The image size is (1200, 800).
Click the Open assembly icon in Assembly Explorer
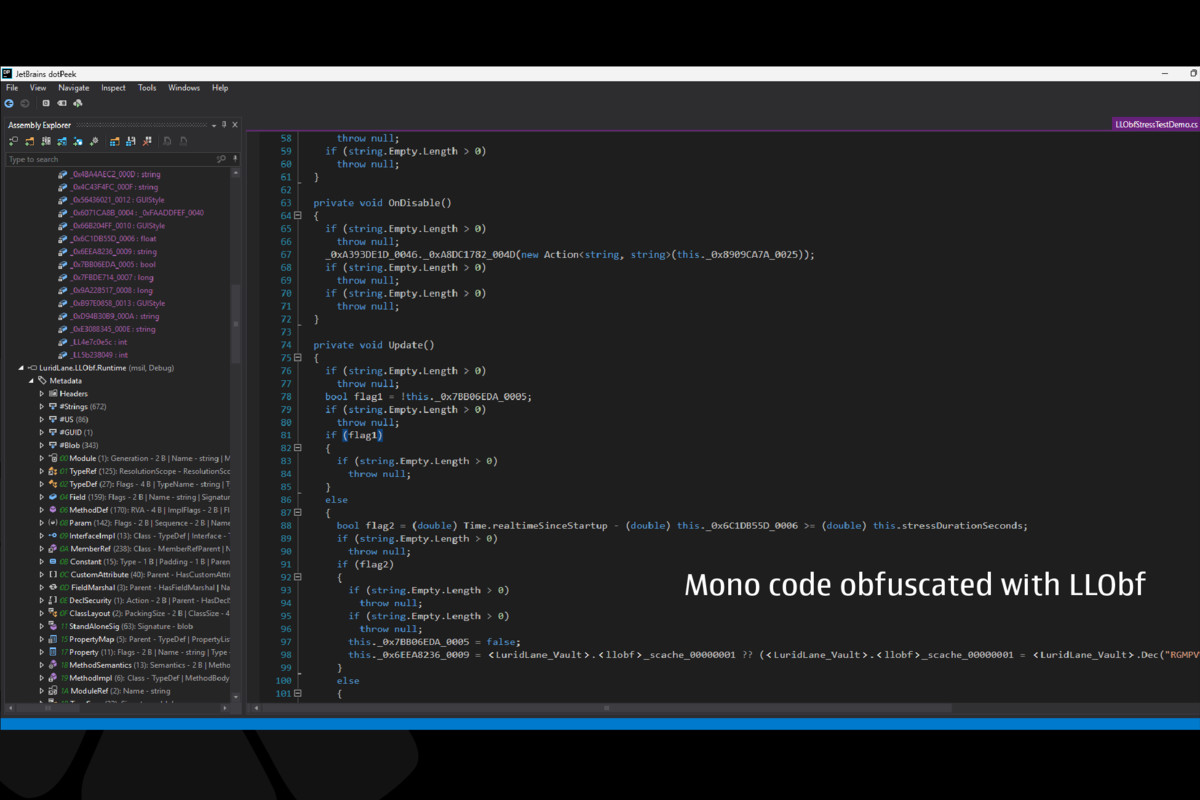tap(14, 141)
